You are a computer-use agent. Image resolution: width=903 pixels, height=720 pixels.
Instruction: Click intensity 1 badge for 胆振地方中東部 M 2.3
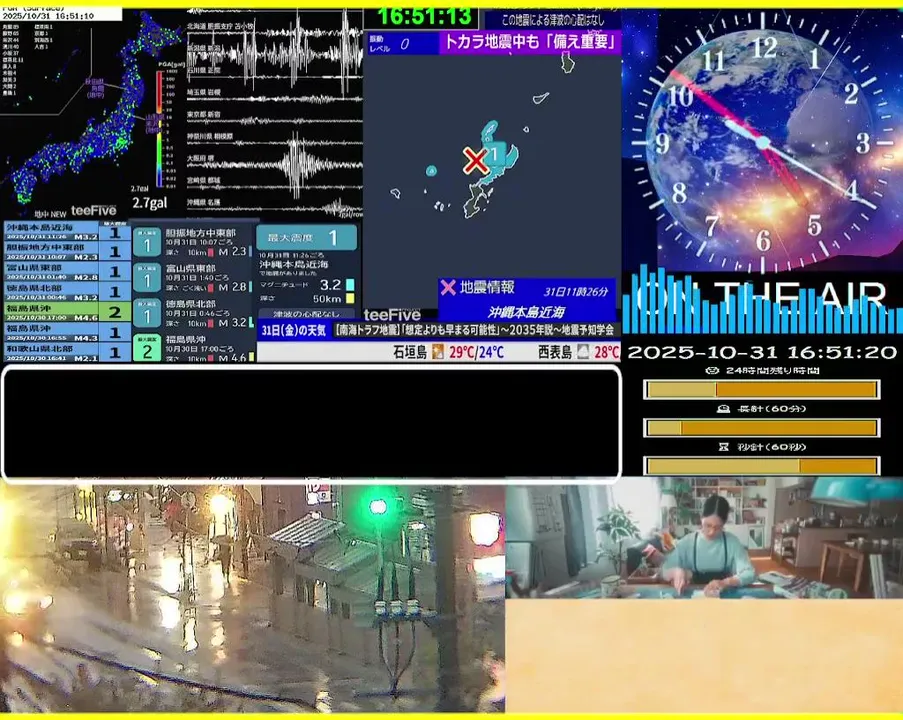147,242
